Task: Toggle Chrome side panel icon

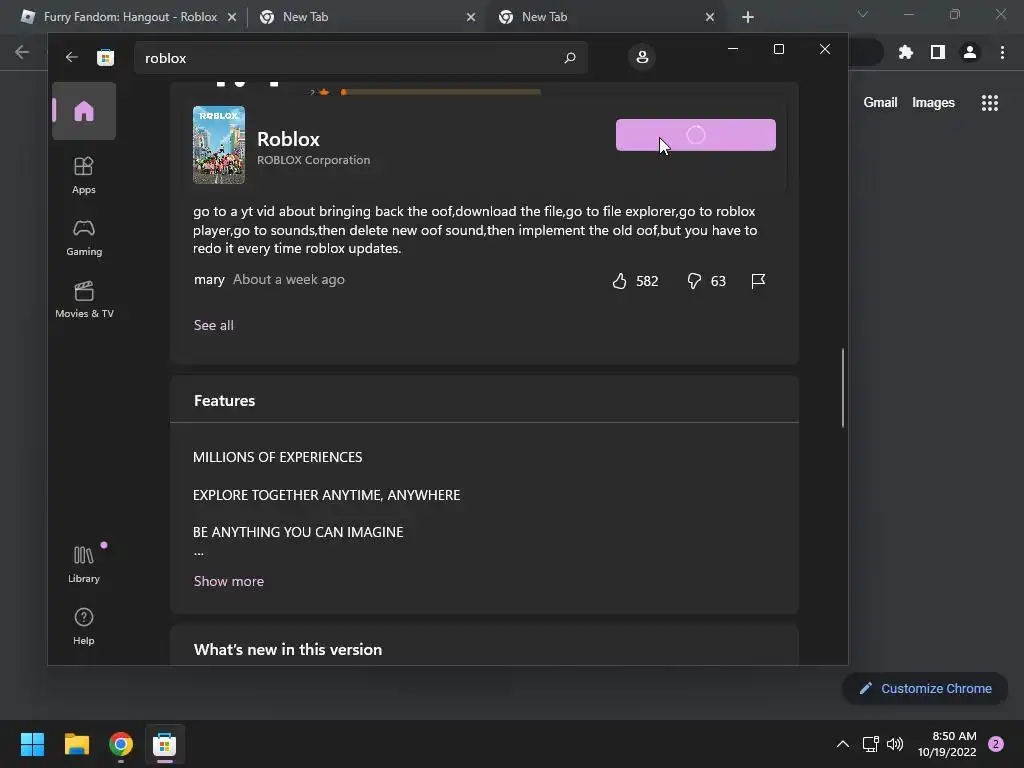Action: (938, 52)
